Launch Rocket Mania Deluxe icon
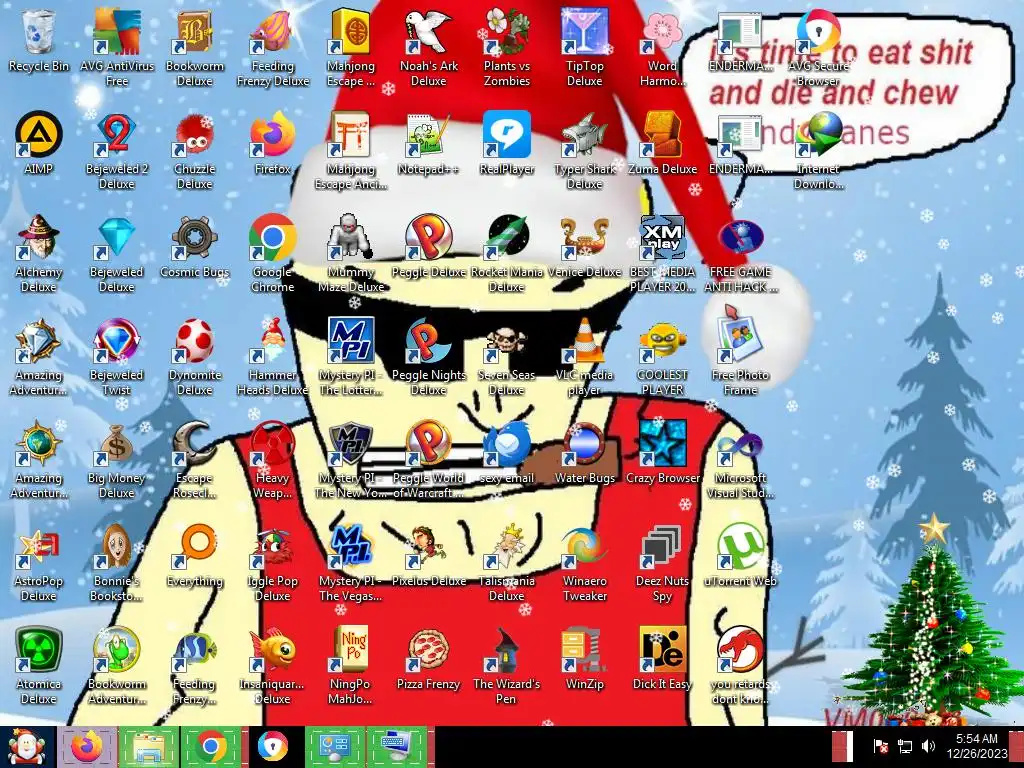The height and width of the screenshot is (768, 1024). (x=507, y=253)
